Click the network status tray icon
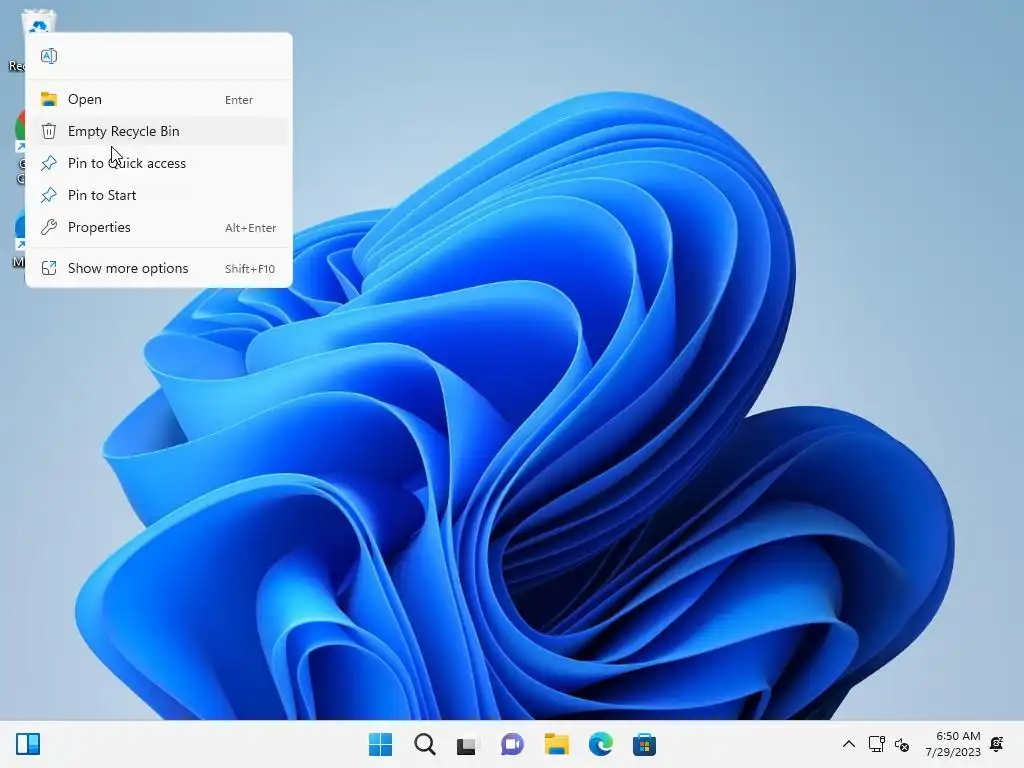 [x=876, y=744]
